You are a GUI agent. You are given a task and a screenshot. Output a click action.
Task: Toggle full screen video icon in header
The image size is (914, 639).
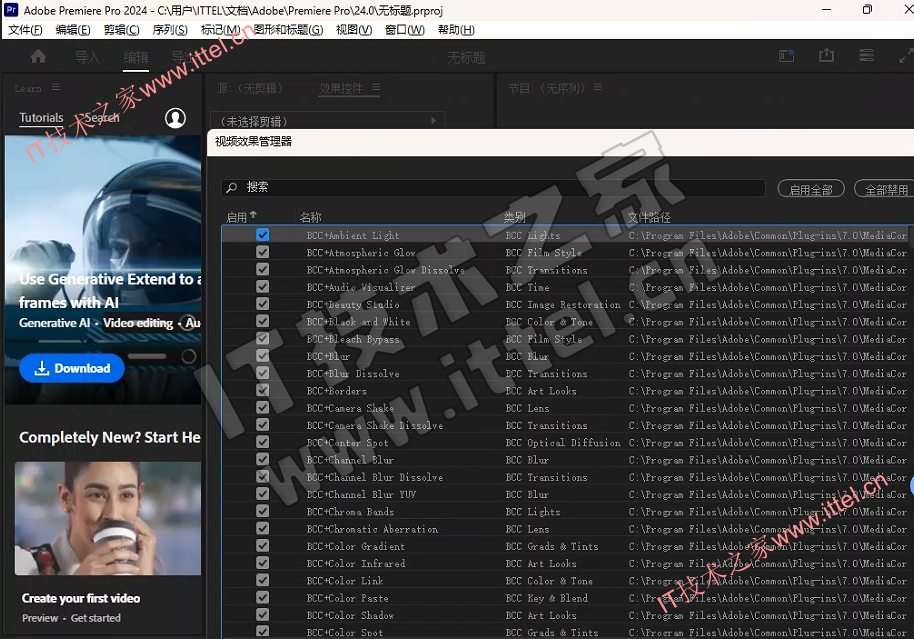[906, 56]
